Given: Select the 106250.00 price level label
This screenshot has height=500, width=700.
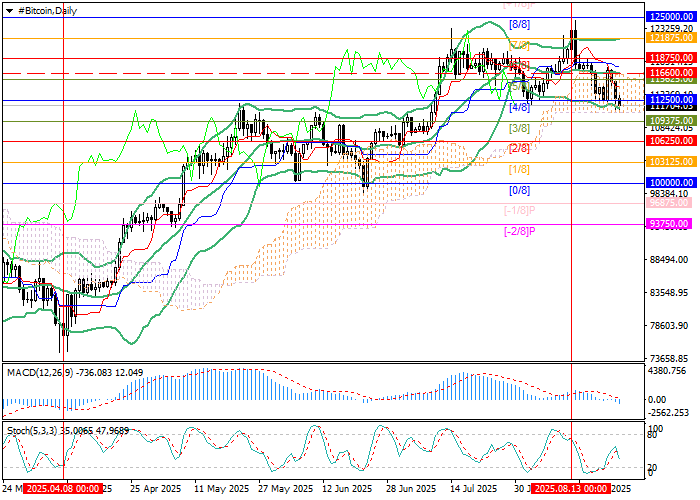Looking at the screenshot, I should click(671, 141).
